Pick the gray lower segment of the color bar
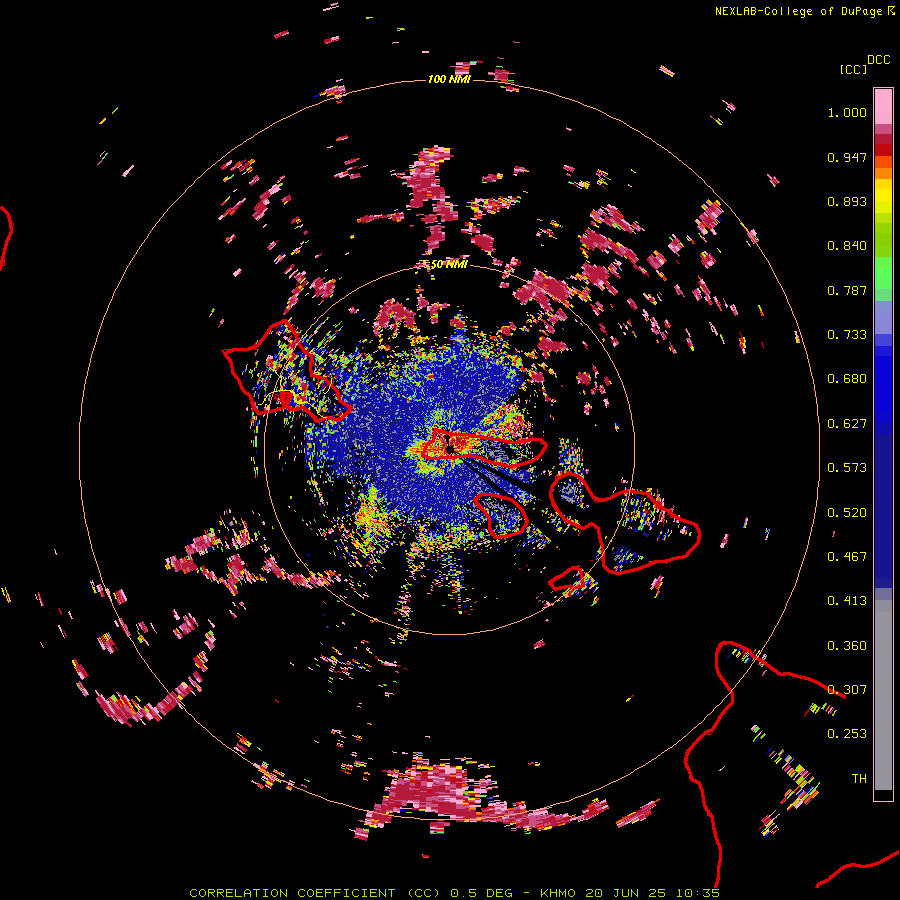900x900 pixels. click(883, 695)
